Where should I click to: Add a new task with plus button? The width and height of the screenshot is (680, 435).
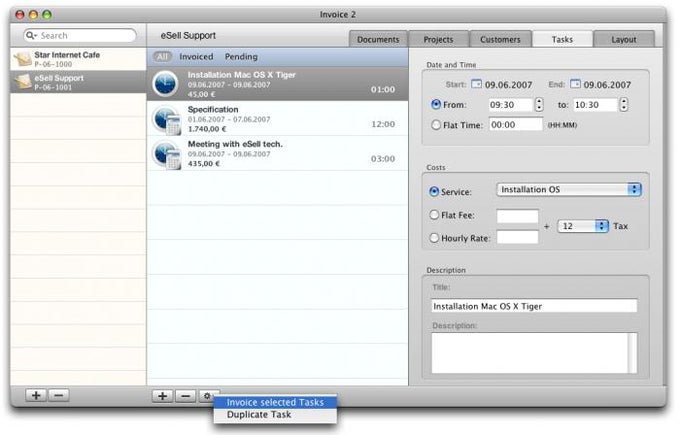[x=163, y=396]
